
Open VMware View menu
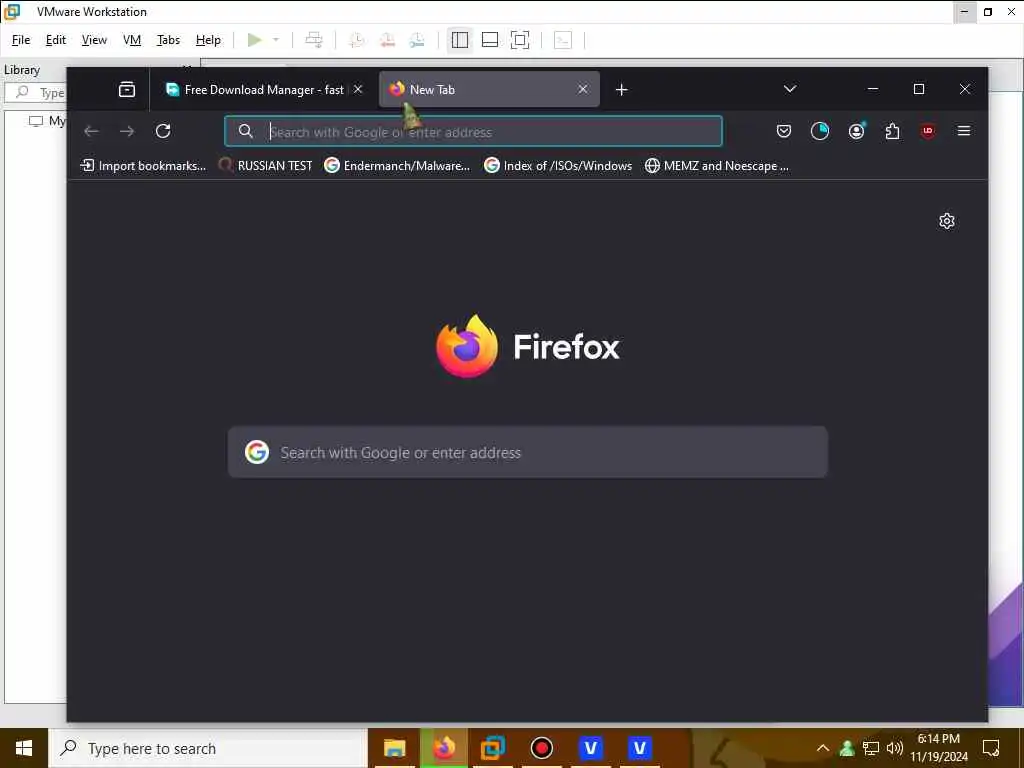pyautogui.click(x=94, y=40)
